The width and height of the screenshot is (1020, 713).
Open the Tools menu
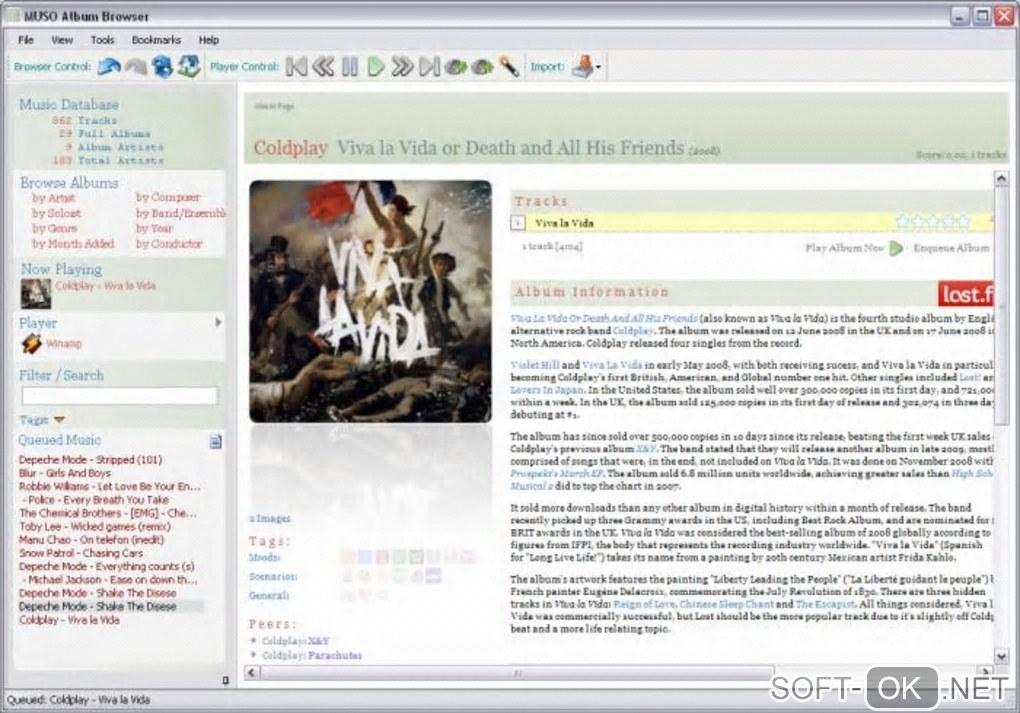[102, 40]
